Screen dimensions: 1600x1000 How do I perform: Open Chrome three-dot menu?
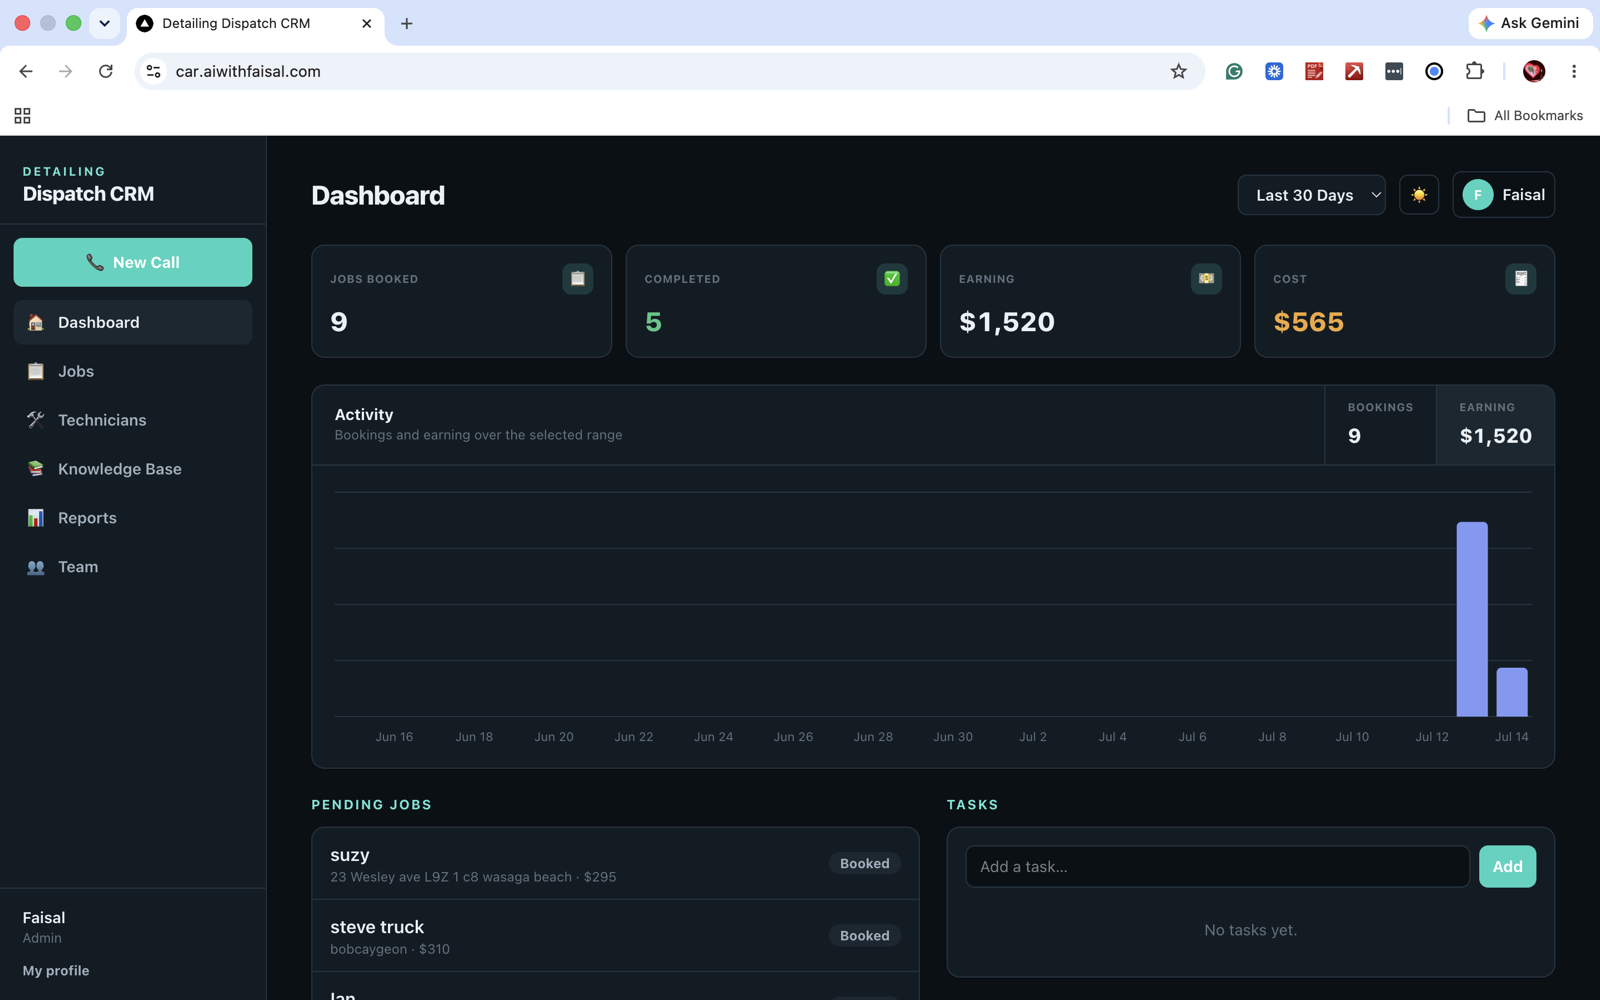pyautogui.click(x=1574, y=71)
